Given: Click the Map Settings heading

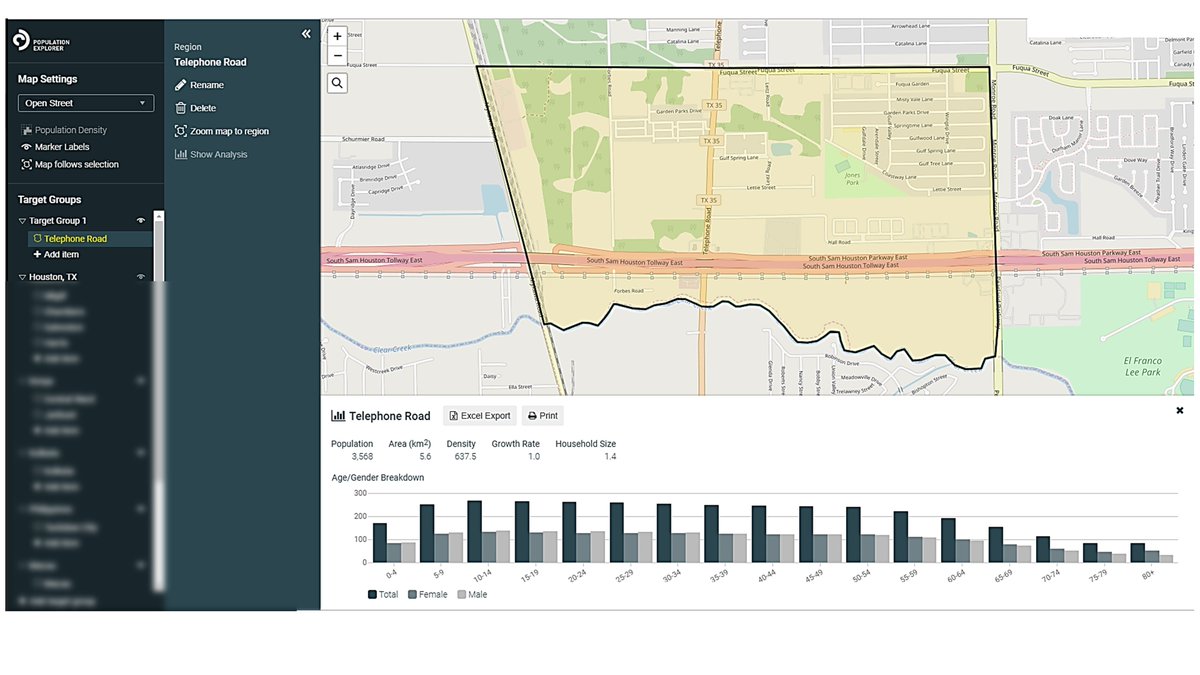Looking at the screenshot, I should point(47,79).
